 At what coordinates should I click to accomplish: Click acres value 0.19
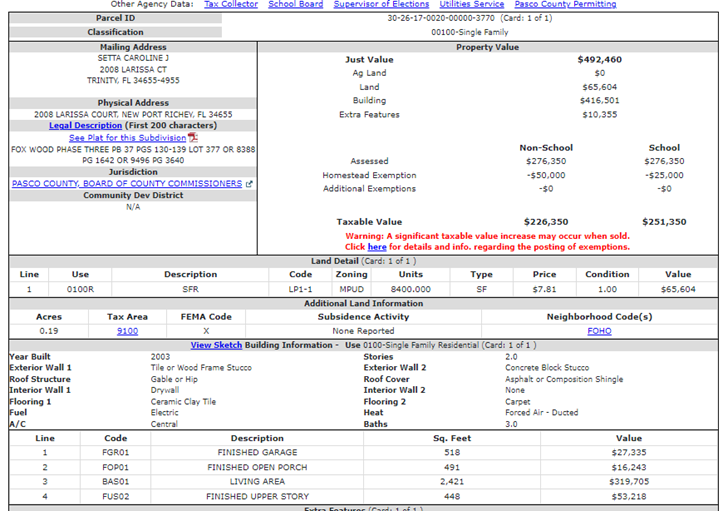coord(48,331)
